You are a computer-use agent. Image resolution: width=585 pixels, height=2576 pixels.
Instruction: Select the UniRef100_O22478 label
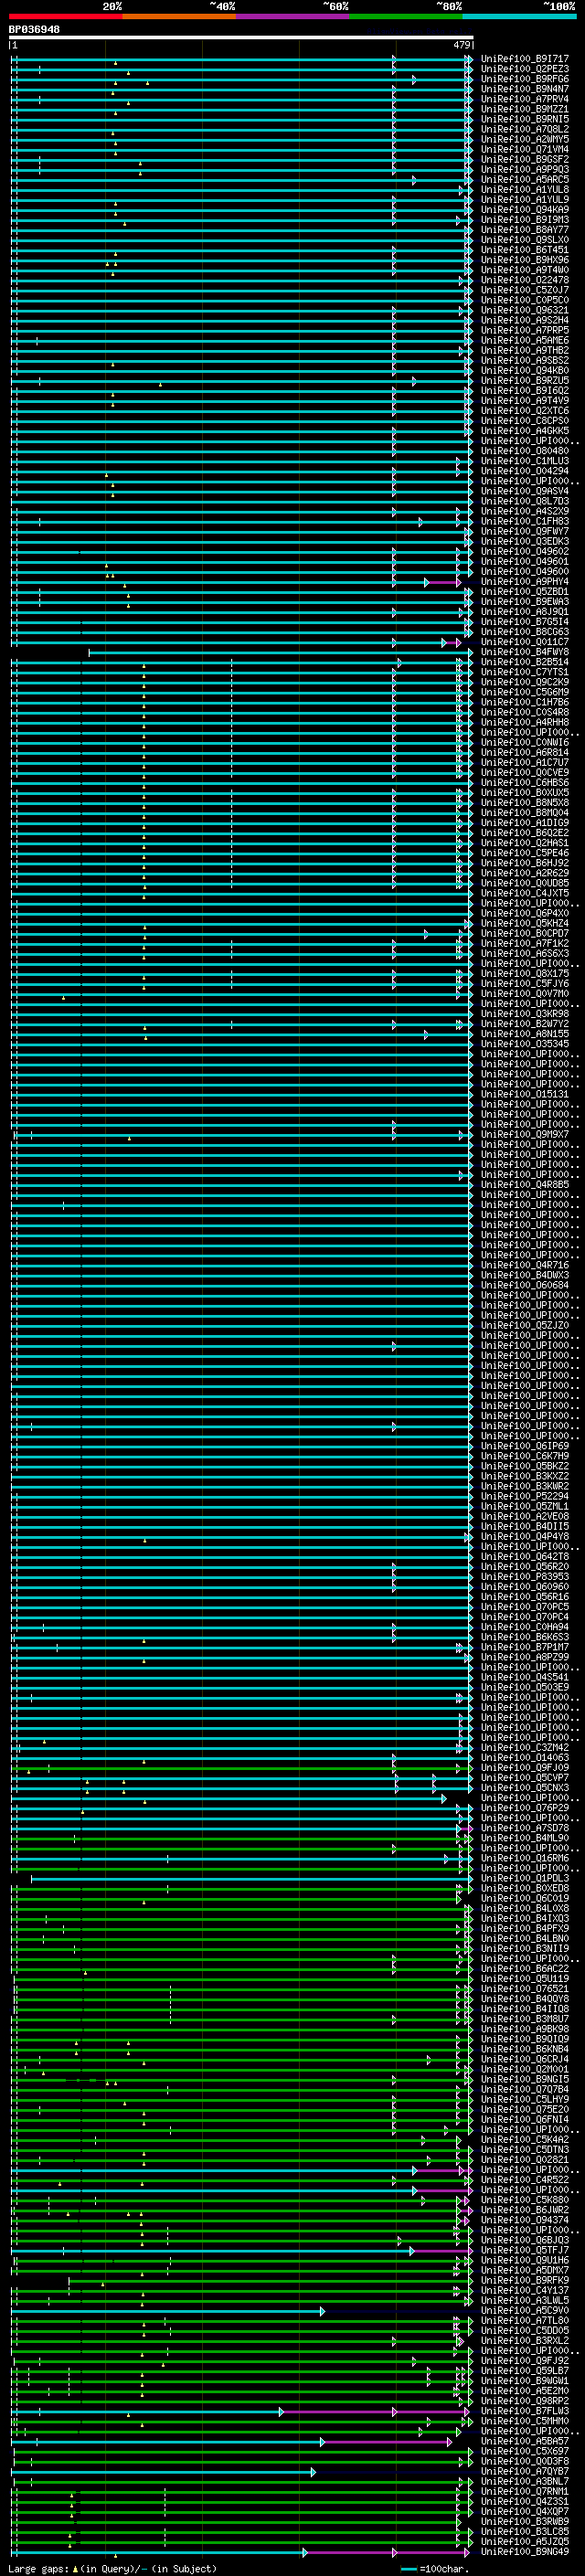tap(525, 280)
